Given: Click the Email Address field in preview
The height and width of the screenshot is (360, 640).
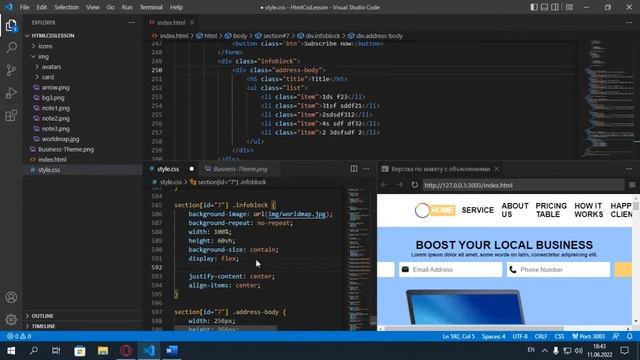Looking at the screenshot, I should (x=451, y=269).
